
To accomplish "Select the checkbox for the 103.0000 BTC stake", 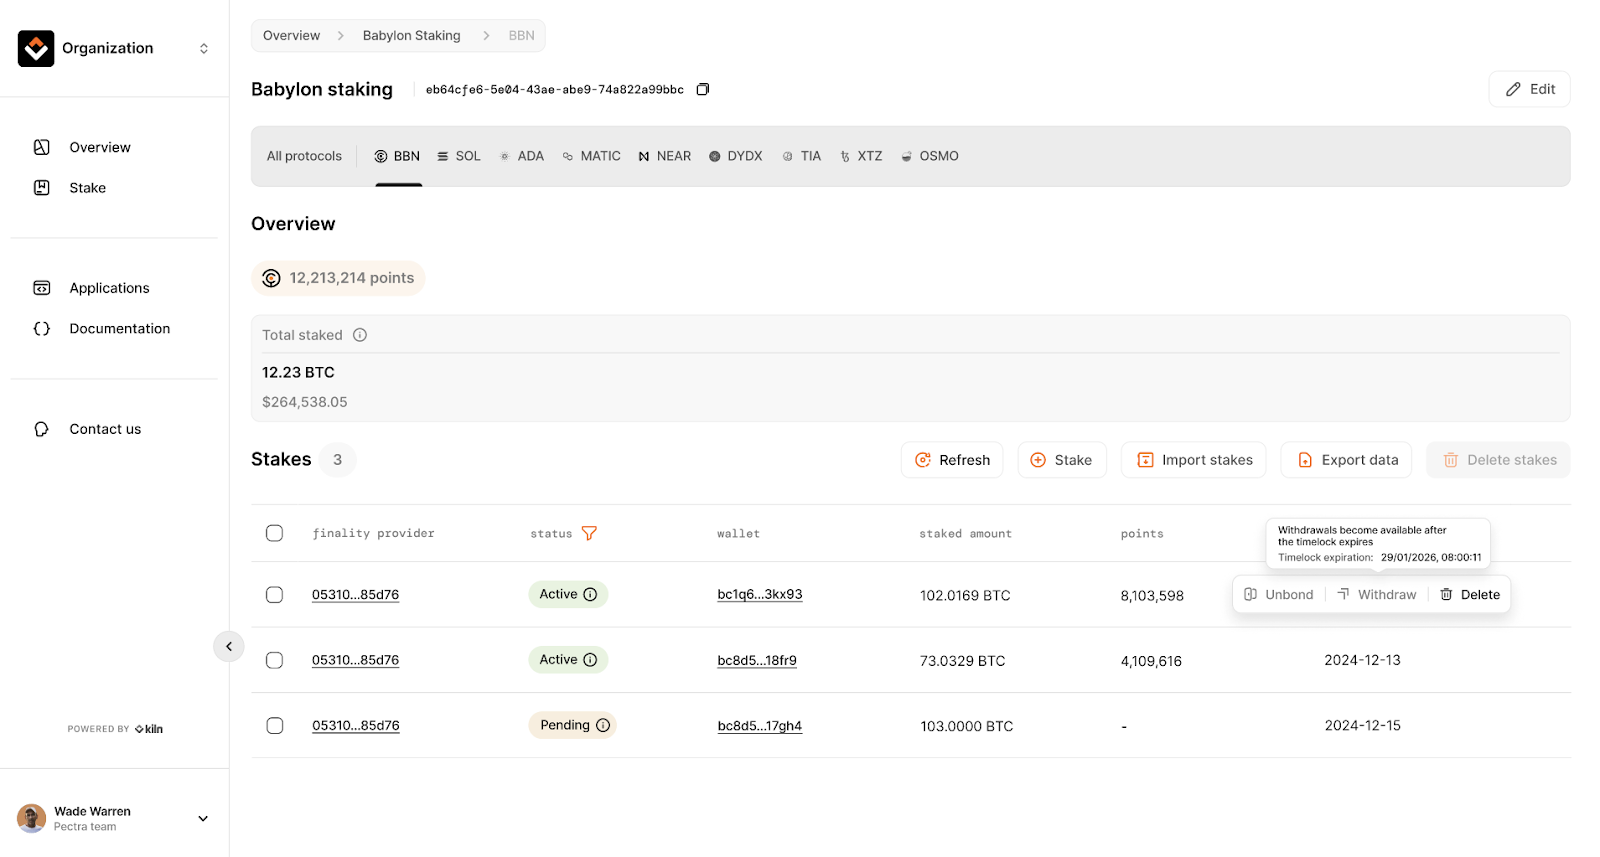I will [x=274, y=726].
